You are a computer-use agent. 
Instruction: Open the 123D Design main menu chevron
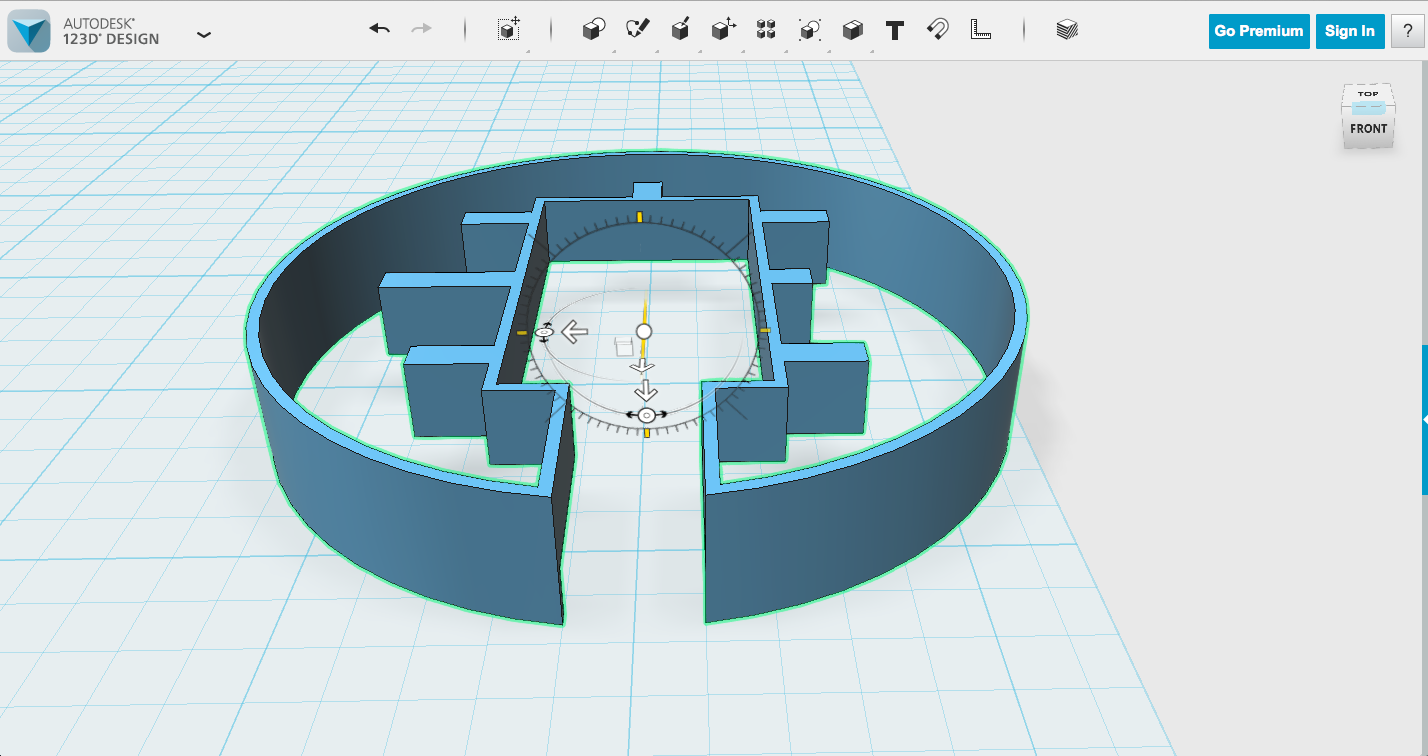204,33
